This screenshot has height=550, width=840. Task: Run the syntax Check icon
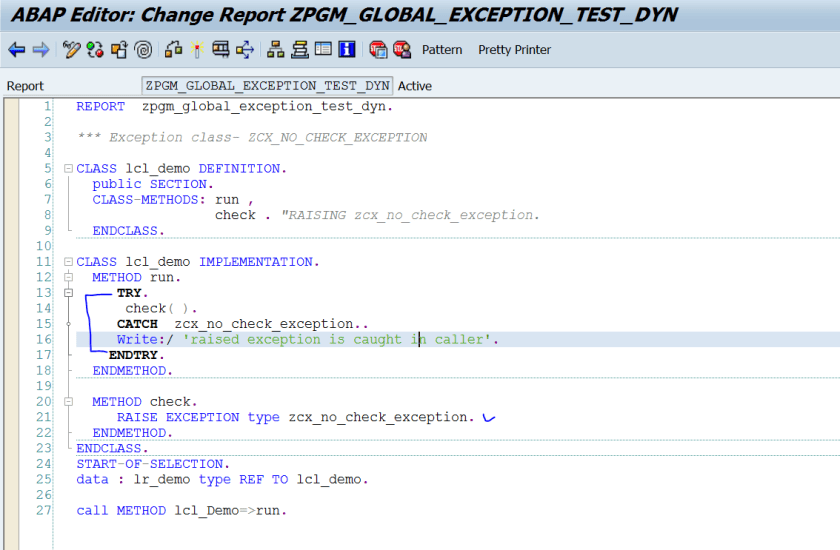[x=173, y=50]
